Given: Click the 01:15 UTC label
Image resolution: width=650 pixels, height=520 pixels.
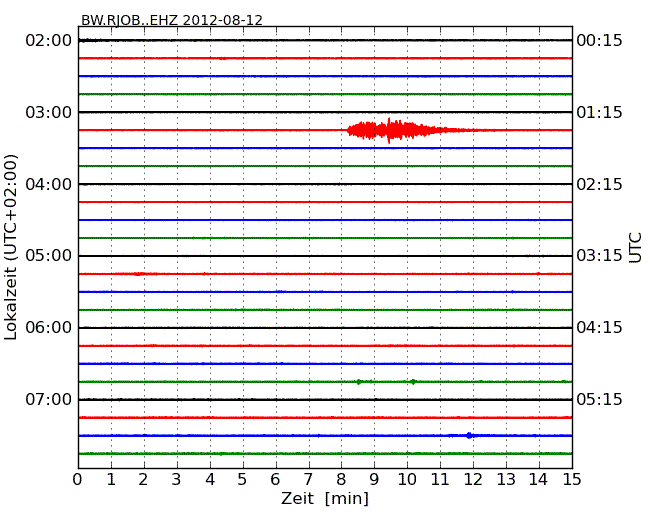Looking at the screenshot, I should (599, 112).
